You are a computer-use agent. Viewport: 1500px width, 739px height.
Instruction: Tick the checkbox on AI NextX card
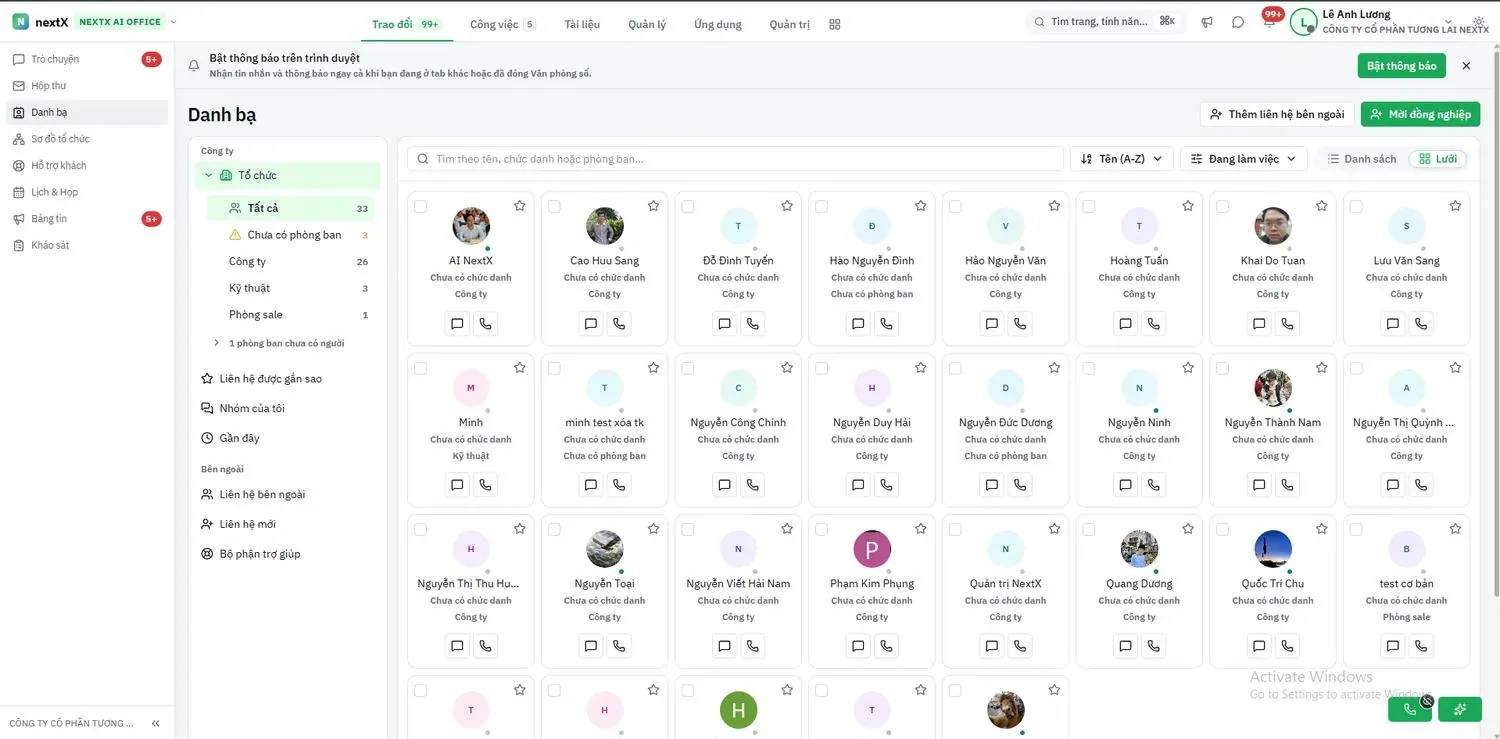click(x=421, y=207)
